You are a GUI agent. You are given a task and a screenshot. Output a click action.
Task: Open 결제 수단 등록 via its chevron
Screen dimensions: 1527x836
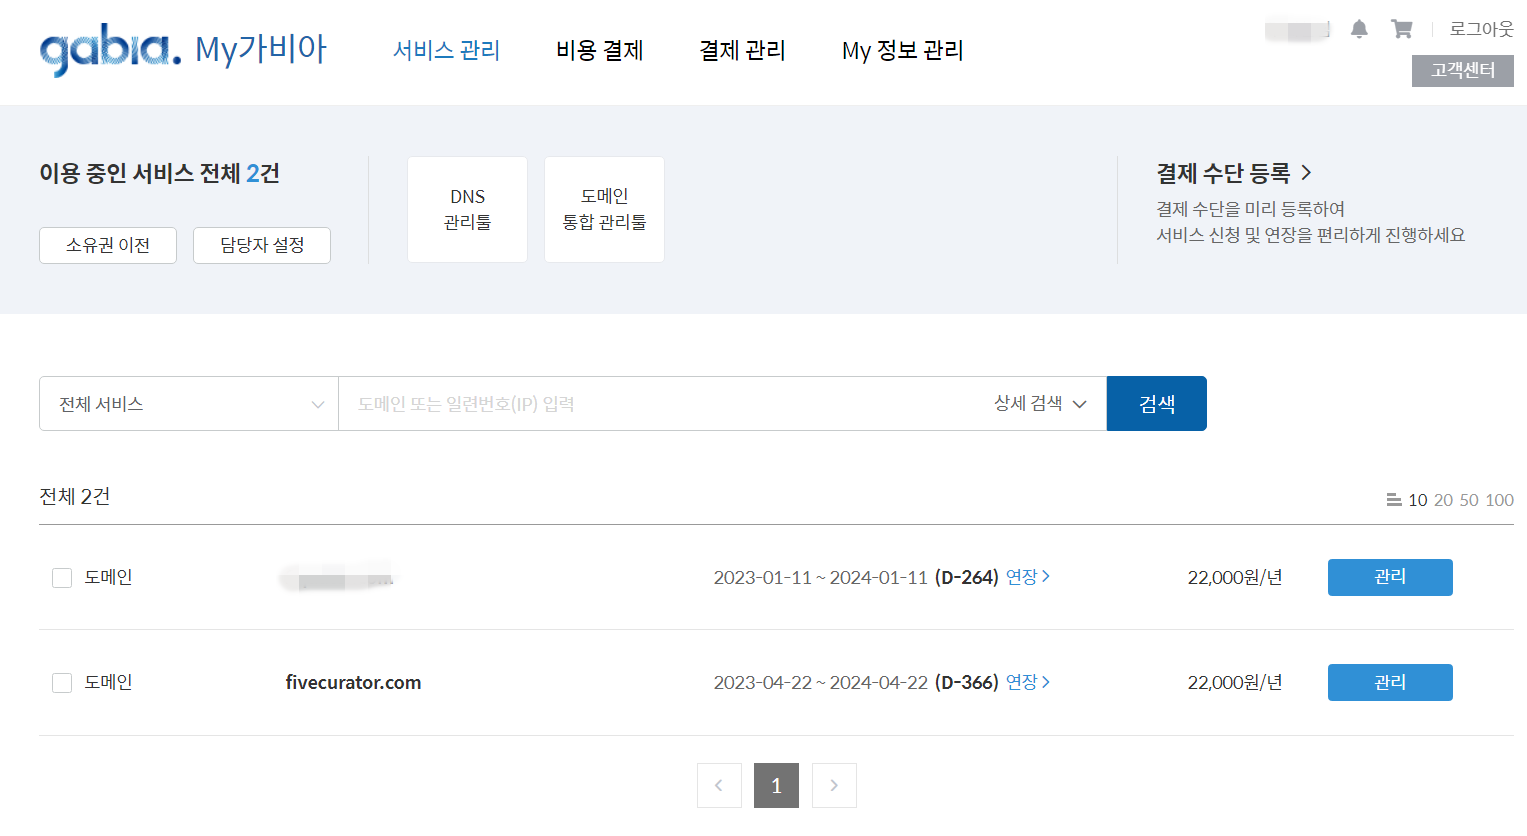click(x=1307, y=173)
